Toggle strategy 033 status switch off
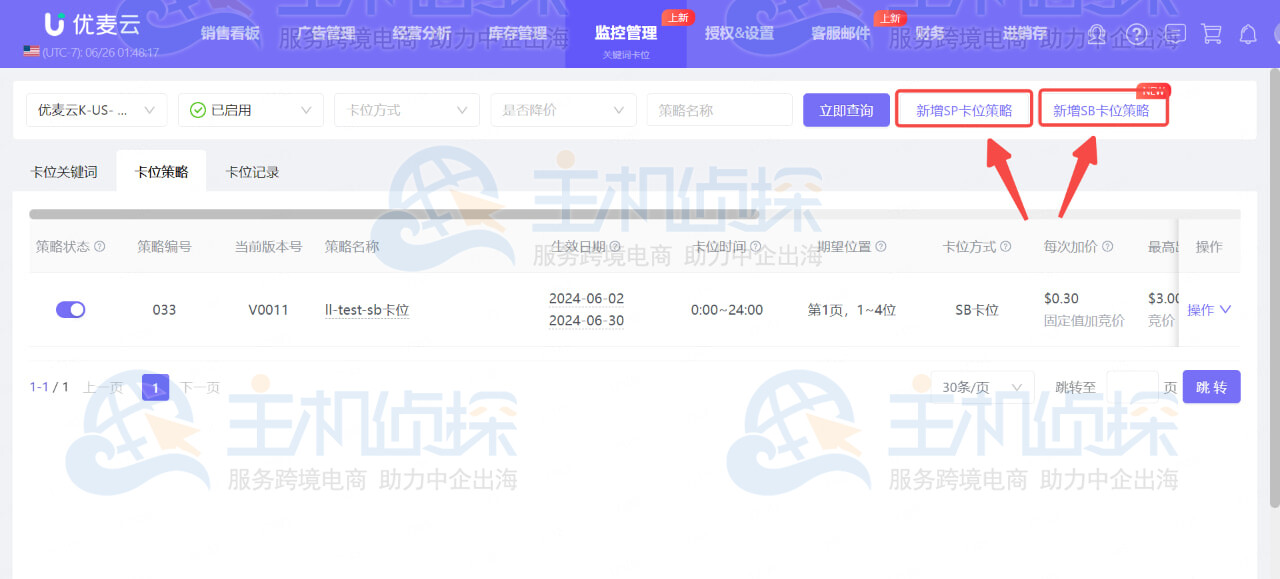Screen dimensions: 1280x579 point(70,310)
